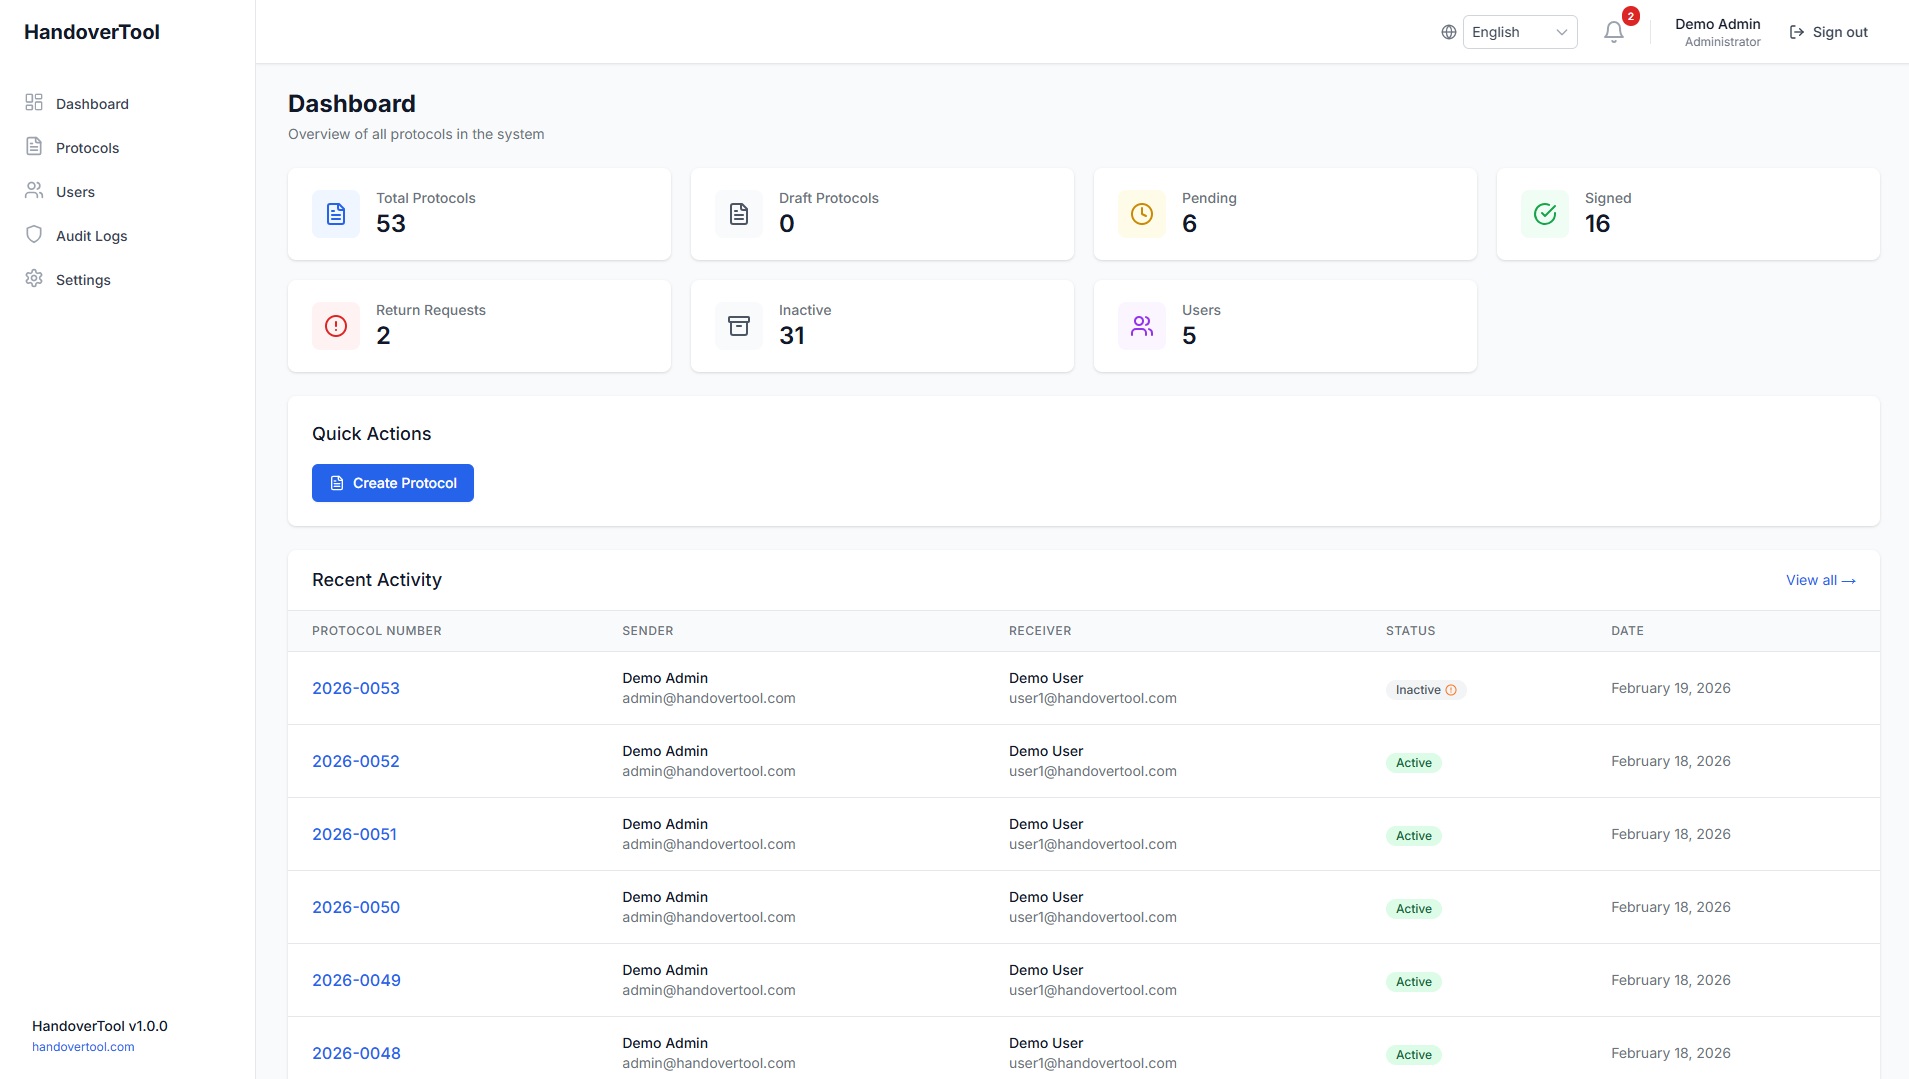1909x1079 pixels.
Task: Click the Users count 5
Action: (x=1189, y=336)
